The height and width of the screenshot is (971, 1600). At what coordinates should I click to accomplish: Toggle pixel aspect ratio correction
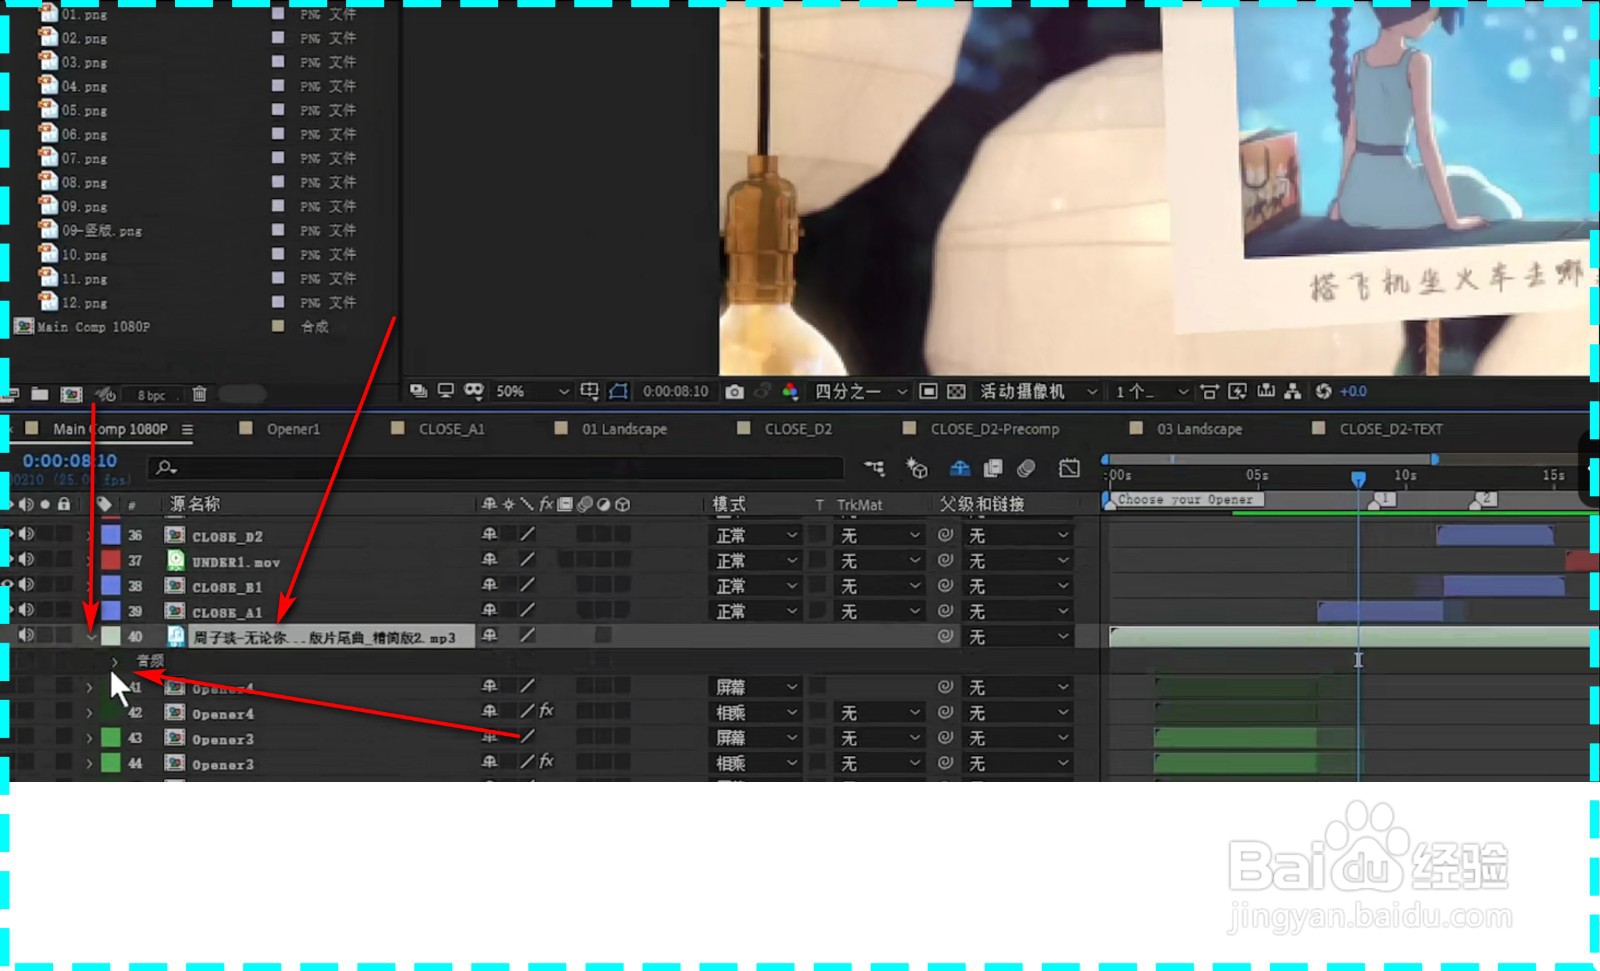[x=1210, y=391]
